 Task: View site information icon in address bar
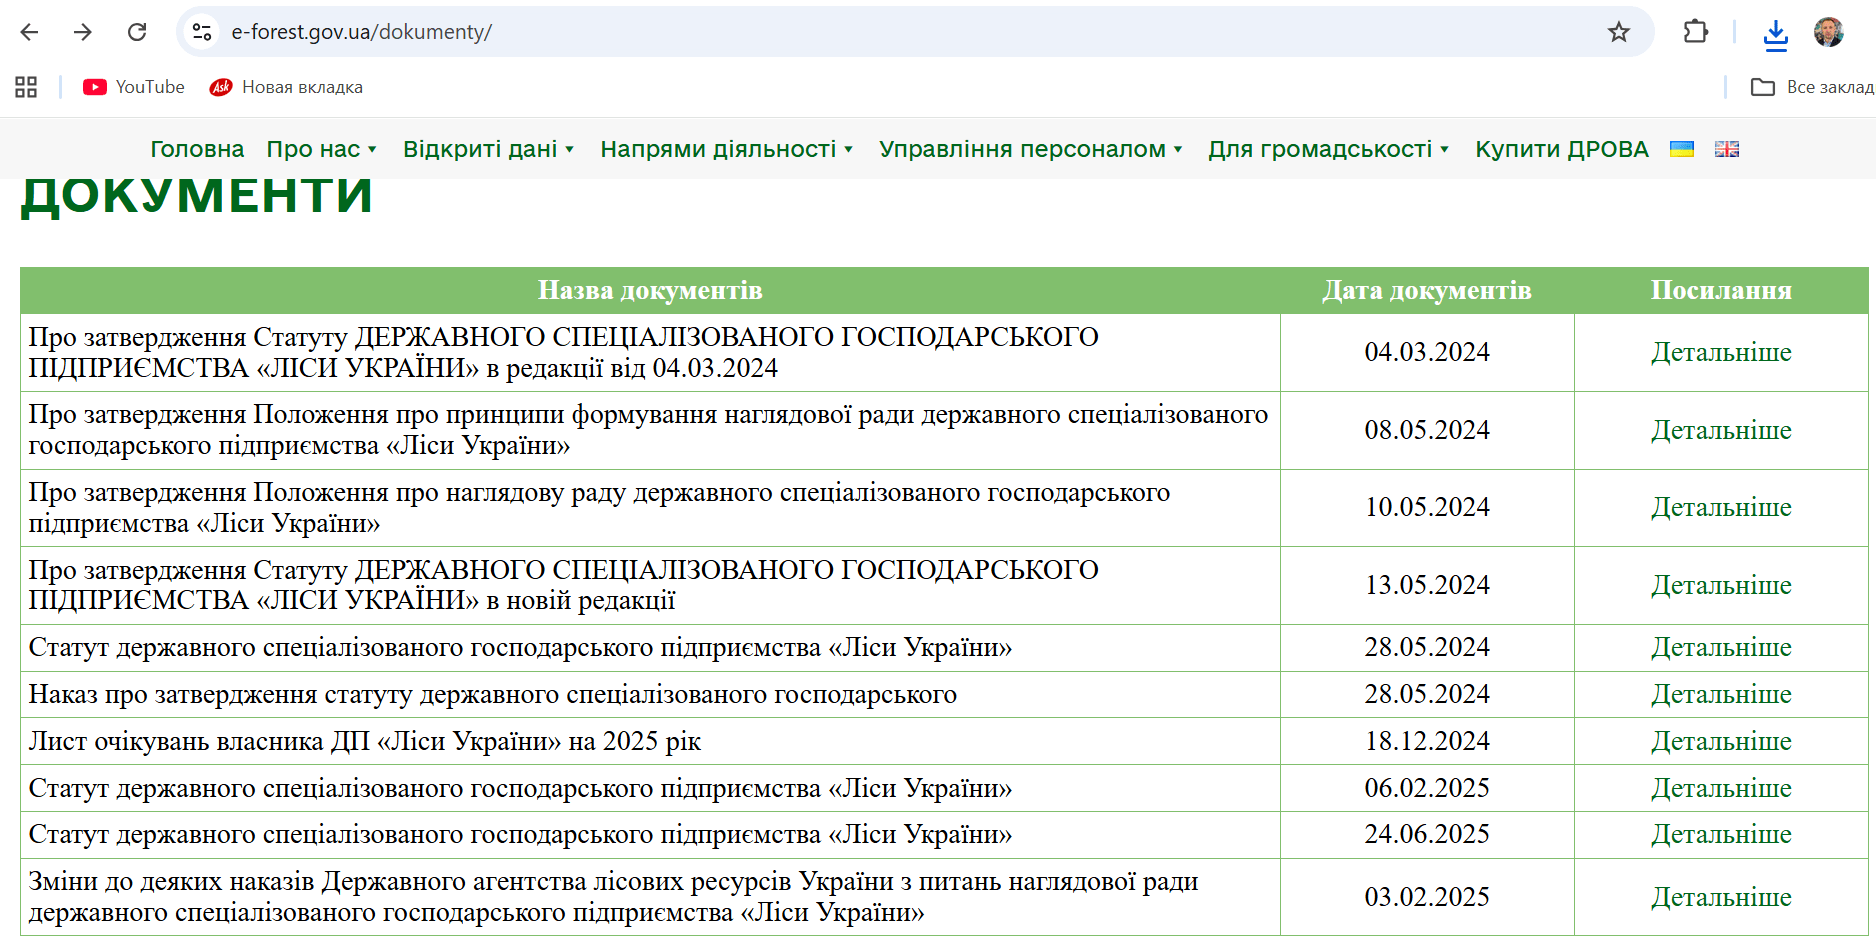tap(202, 32)
